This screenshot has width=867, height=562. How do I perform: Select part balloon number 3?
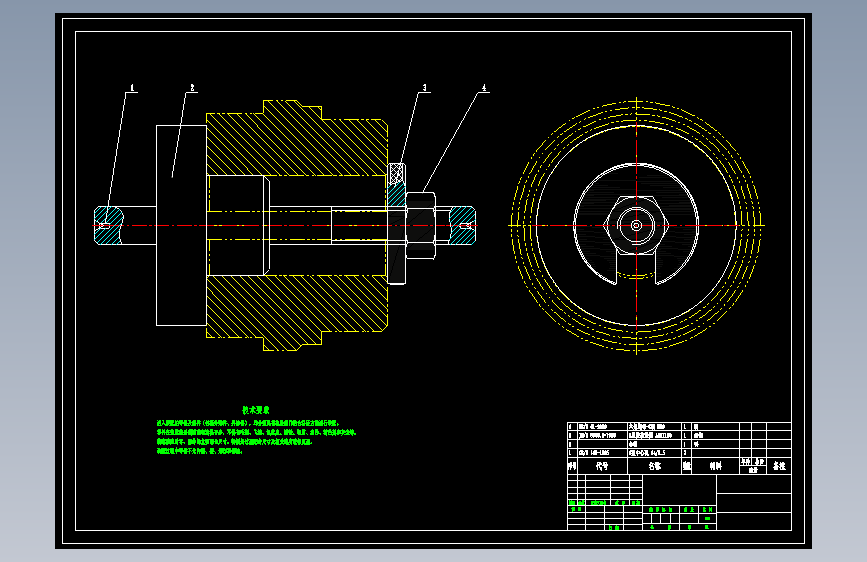(x=425, y=88)
